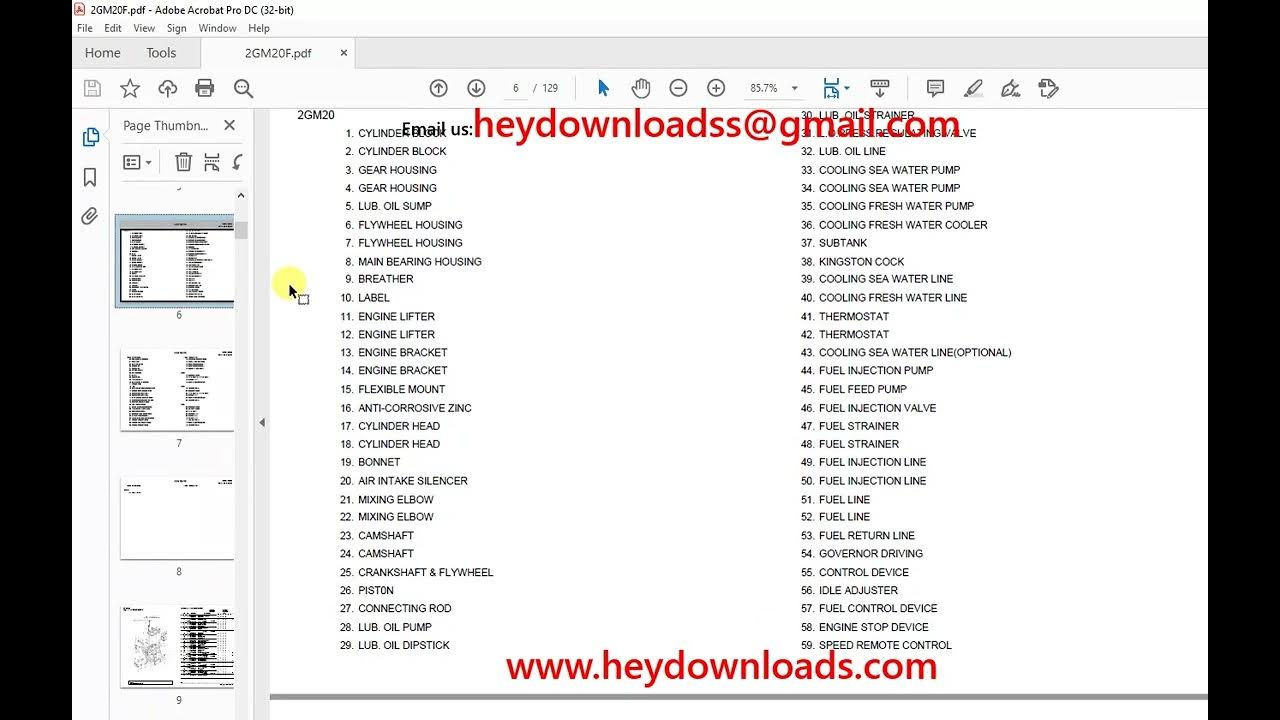The height and width of the screenshot is (720, 1280).
Task: Select page 8 thumbnail
Action: (178, 518)
